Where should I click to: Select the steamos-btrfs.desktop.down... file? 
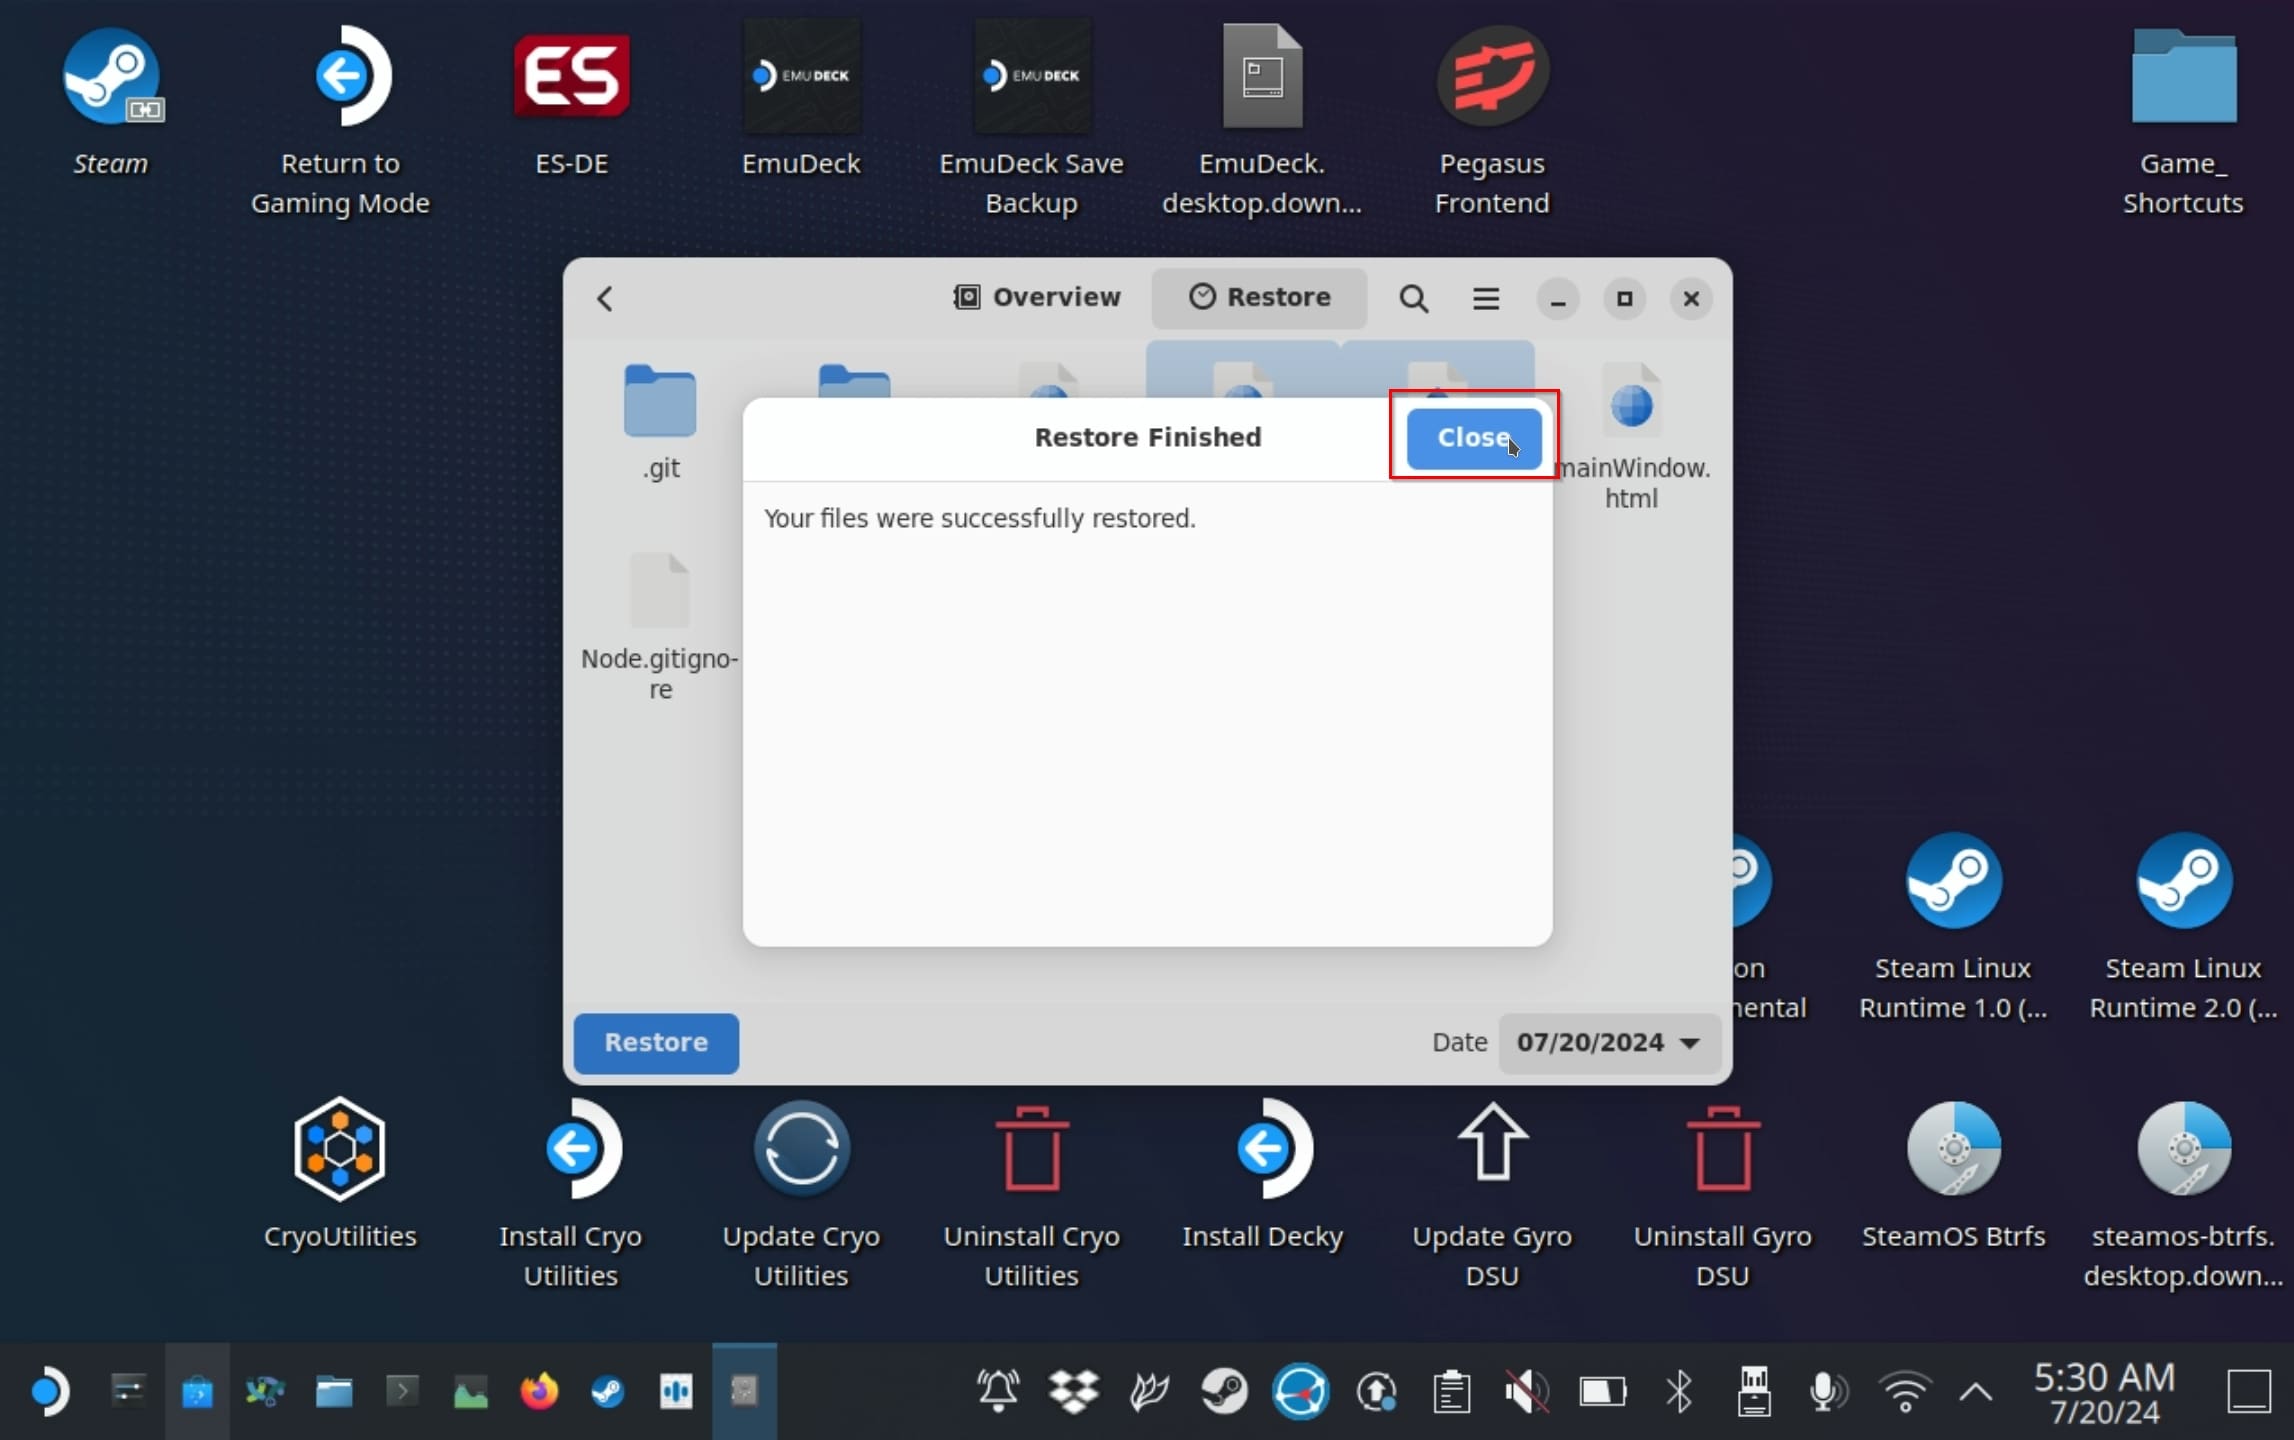coord(2183,1194)
